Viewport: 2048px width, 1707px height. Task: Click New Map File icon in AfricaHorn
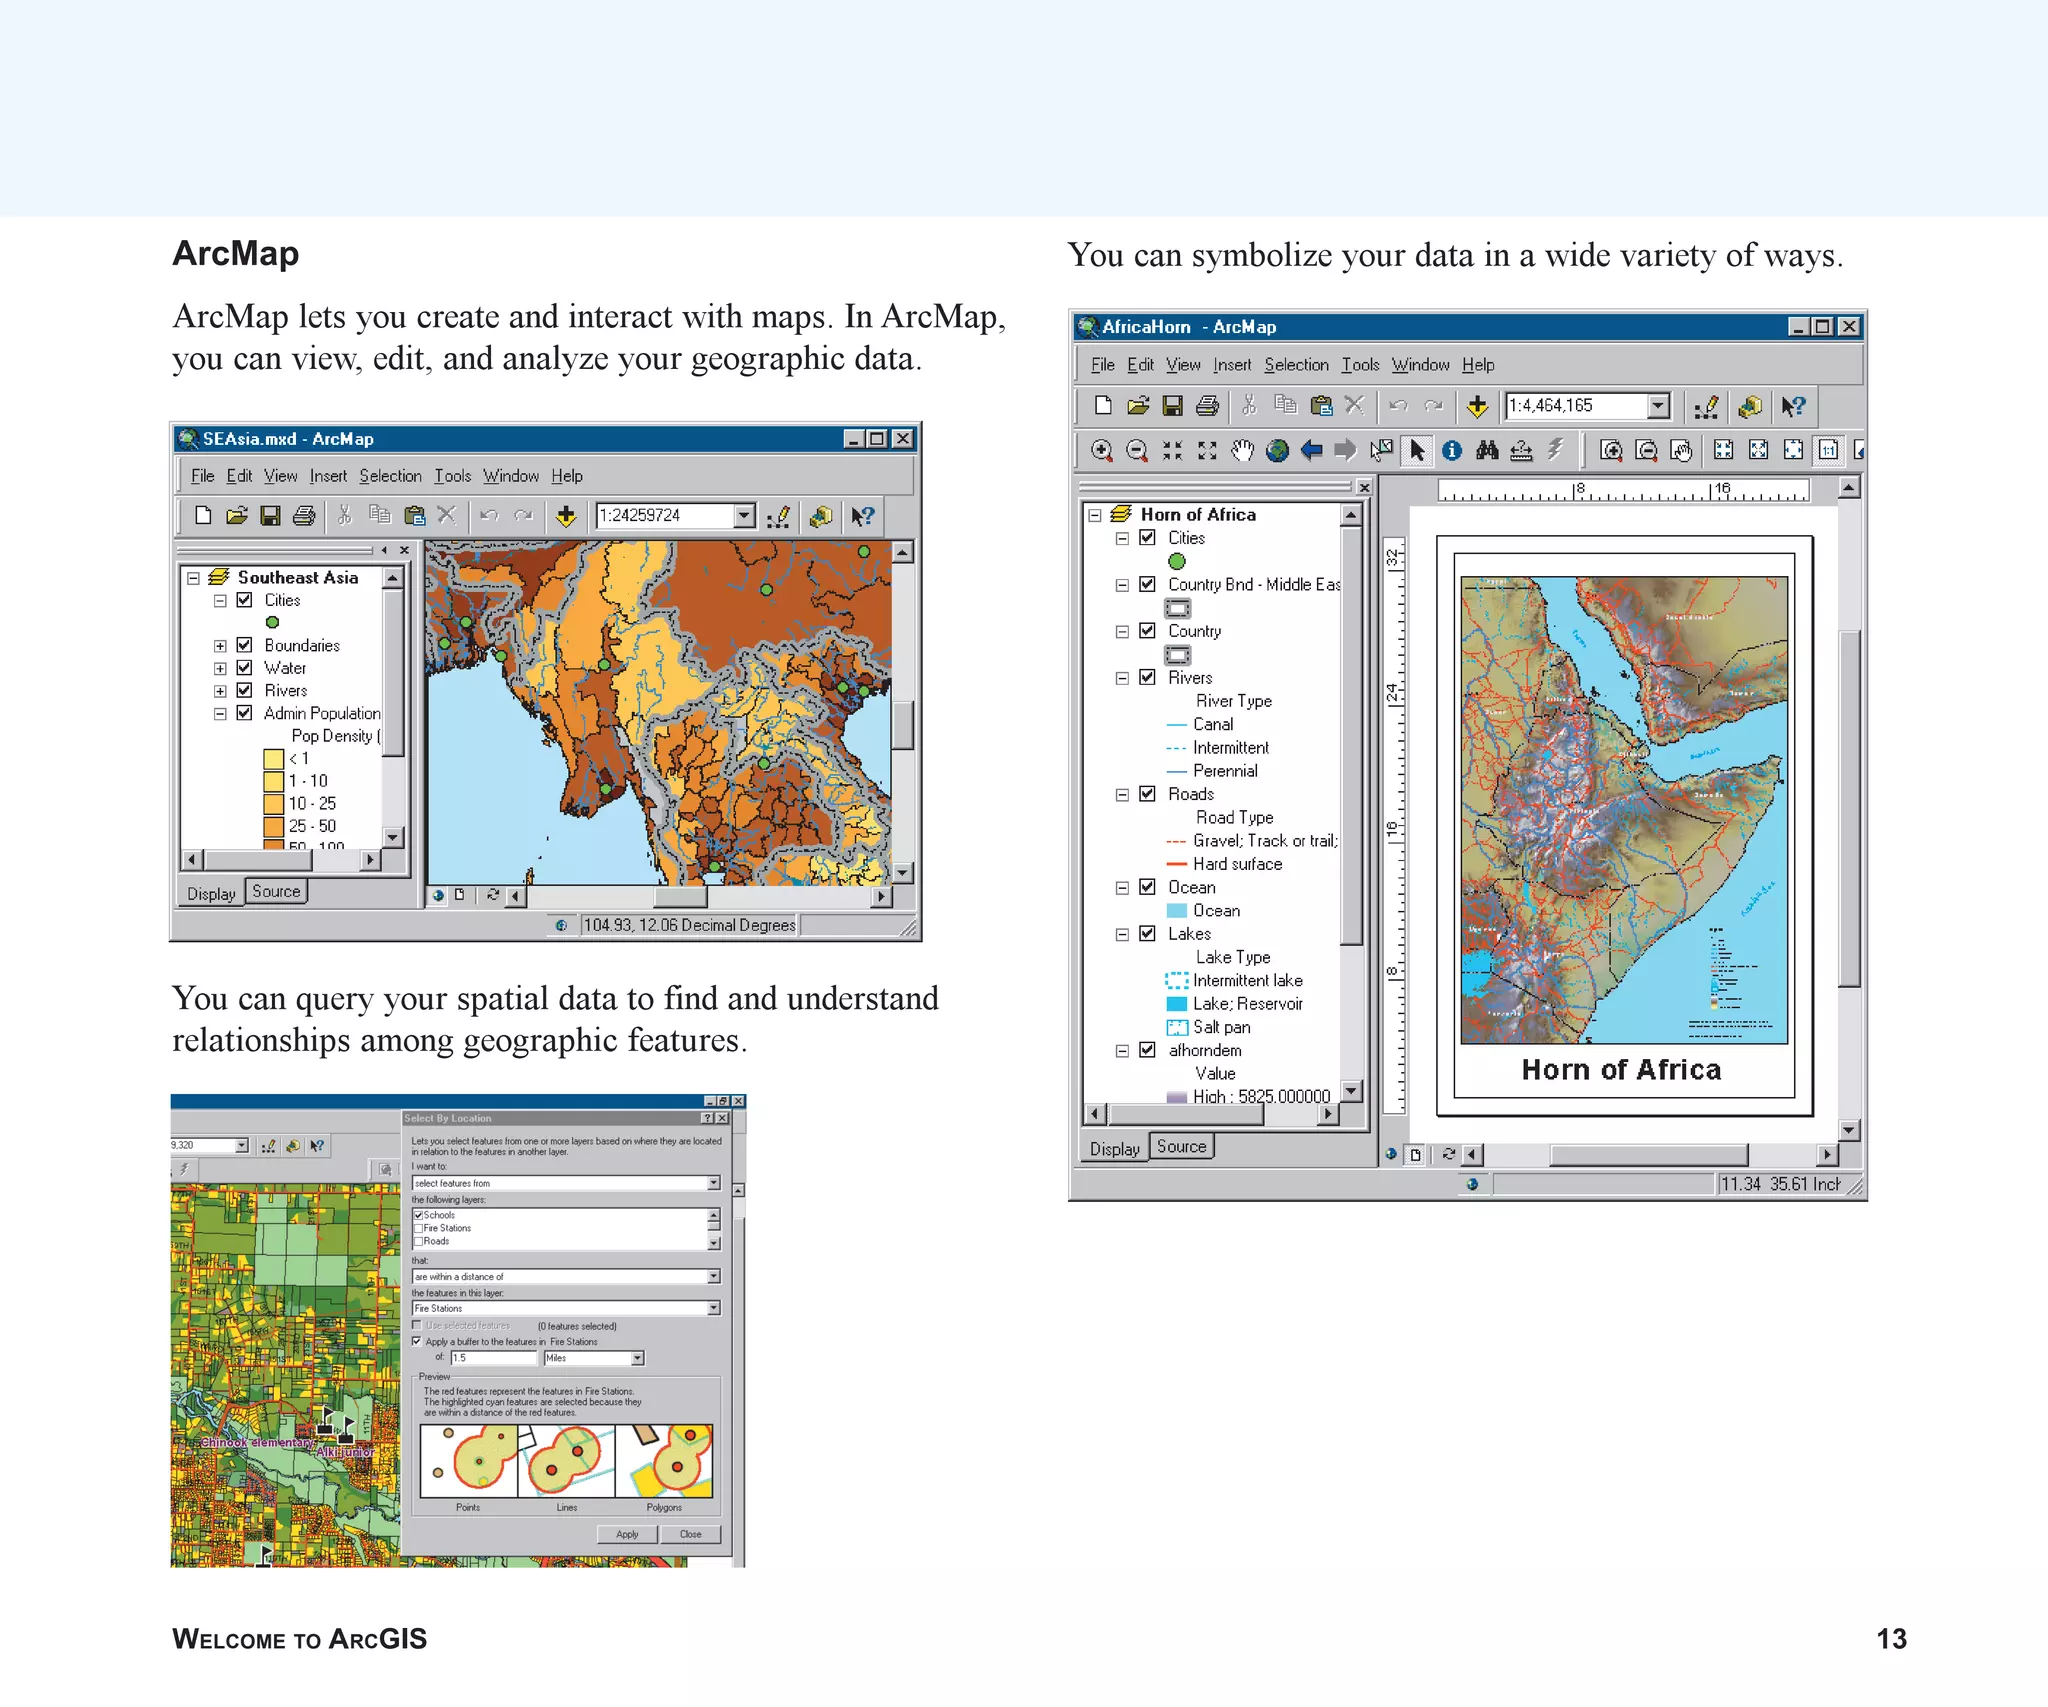pyautogui.click(x=1103, y=406)
